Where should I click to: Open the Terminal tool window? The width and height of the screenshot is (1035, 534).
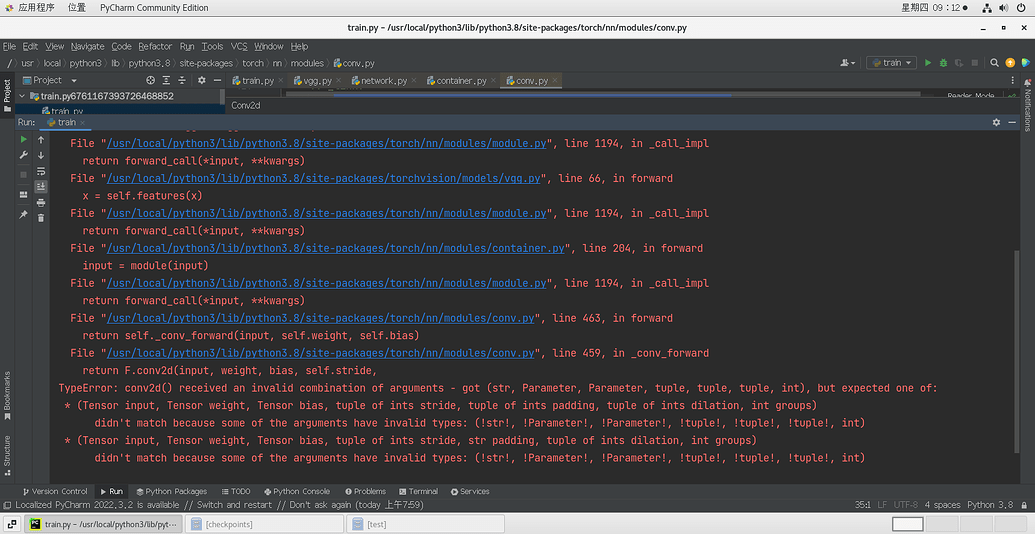point(418,491)
